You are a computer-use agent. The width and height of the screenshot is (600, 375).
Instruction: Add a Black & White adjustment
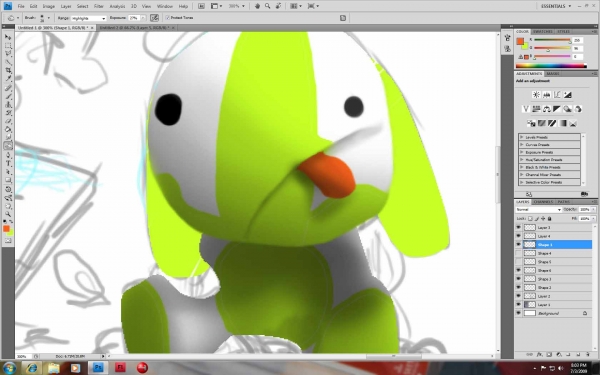coord(557,109)
